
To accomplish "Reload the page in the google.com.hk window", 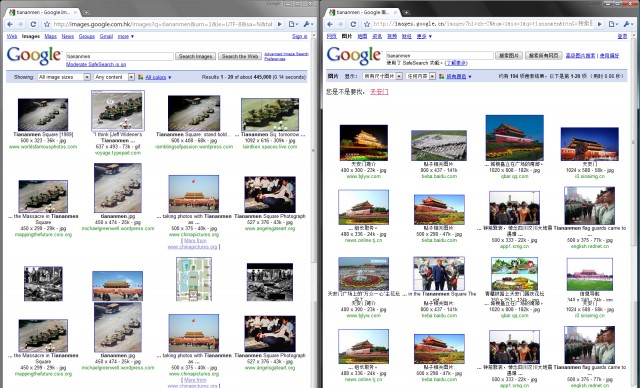I will 33,24.
